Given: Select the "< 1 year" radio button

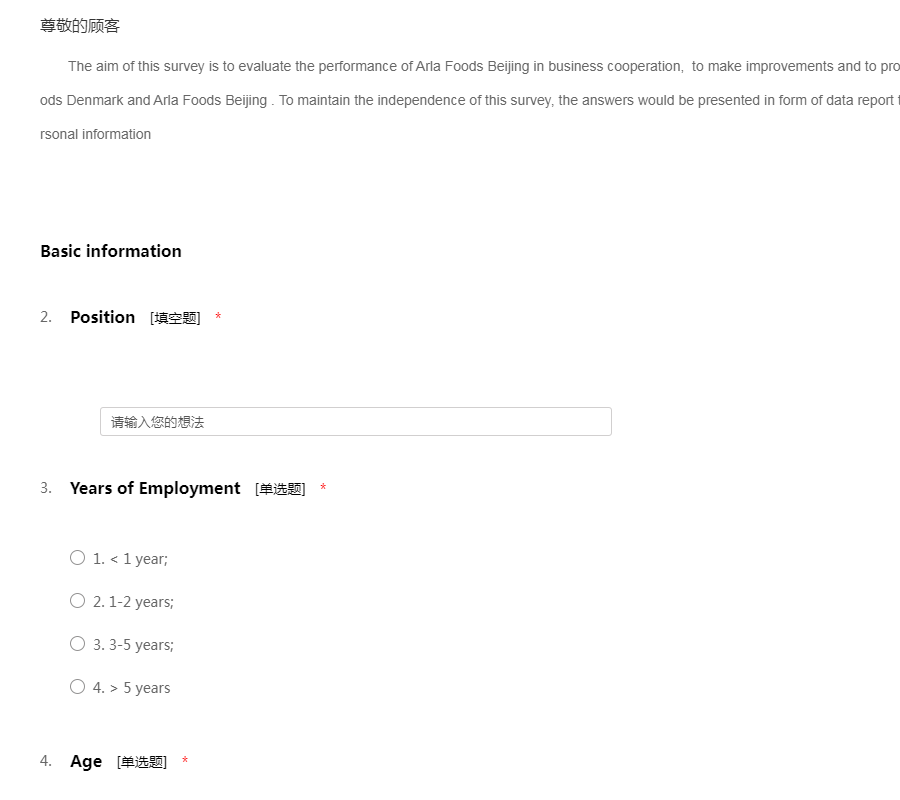Looking at the screenshot, I should 78,558.
